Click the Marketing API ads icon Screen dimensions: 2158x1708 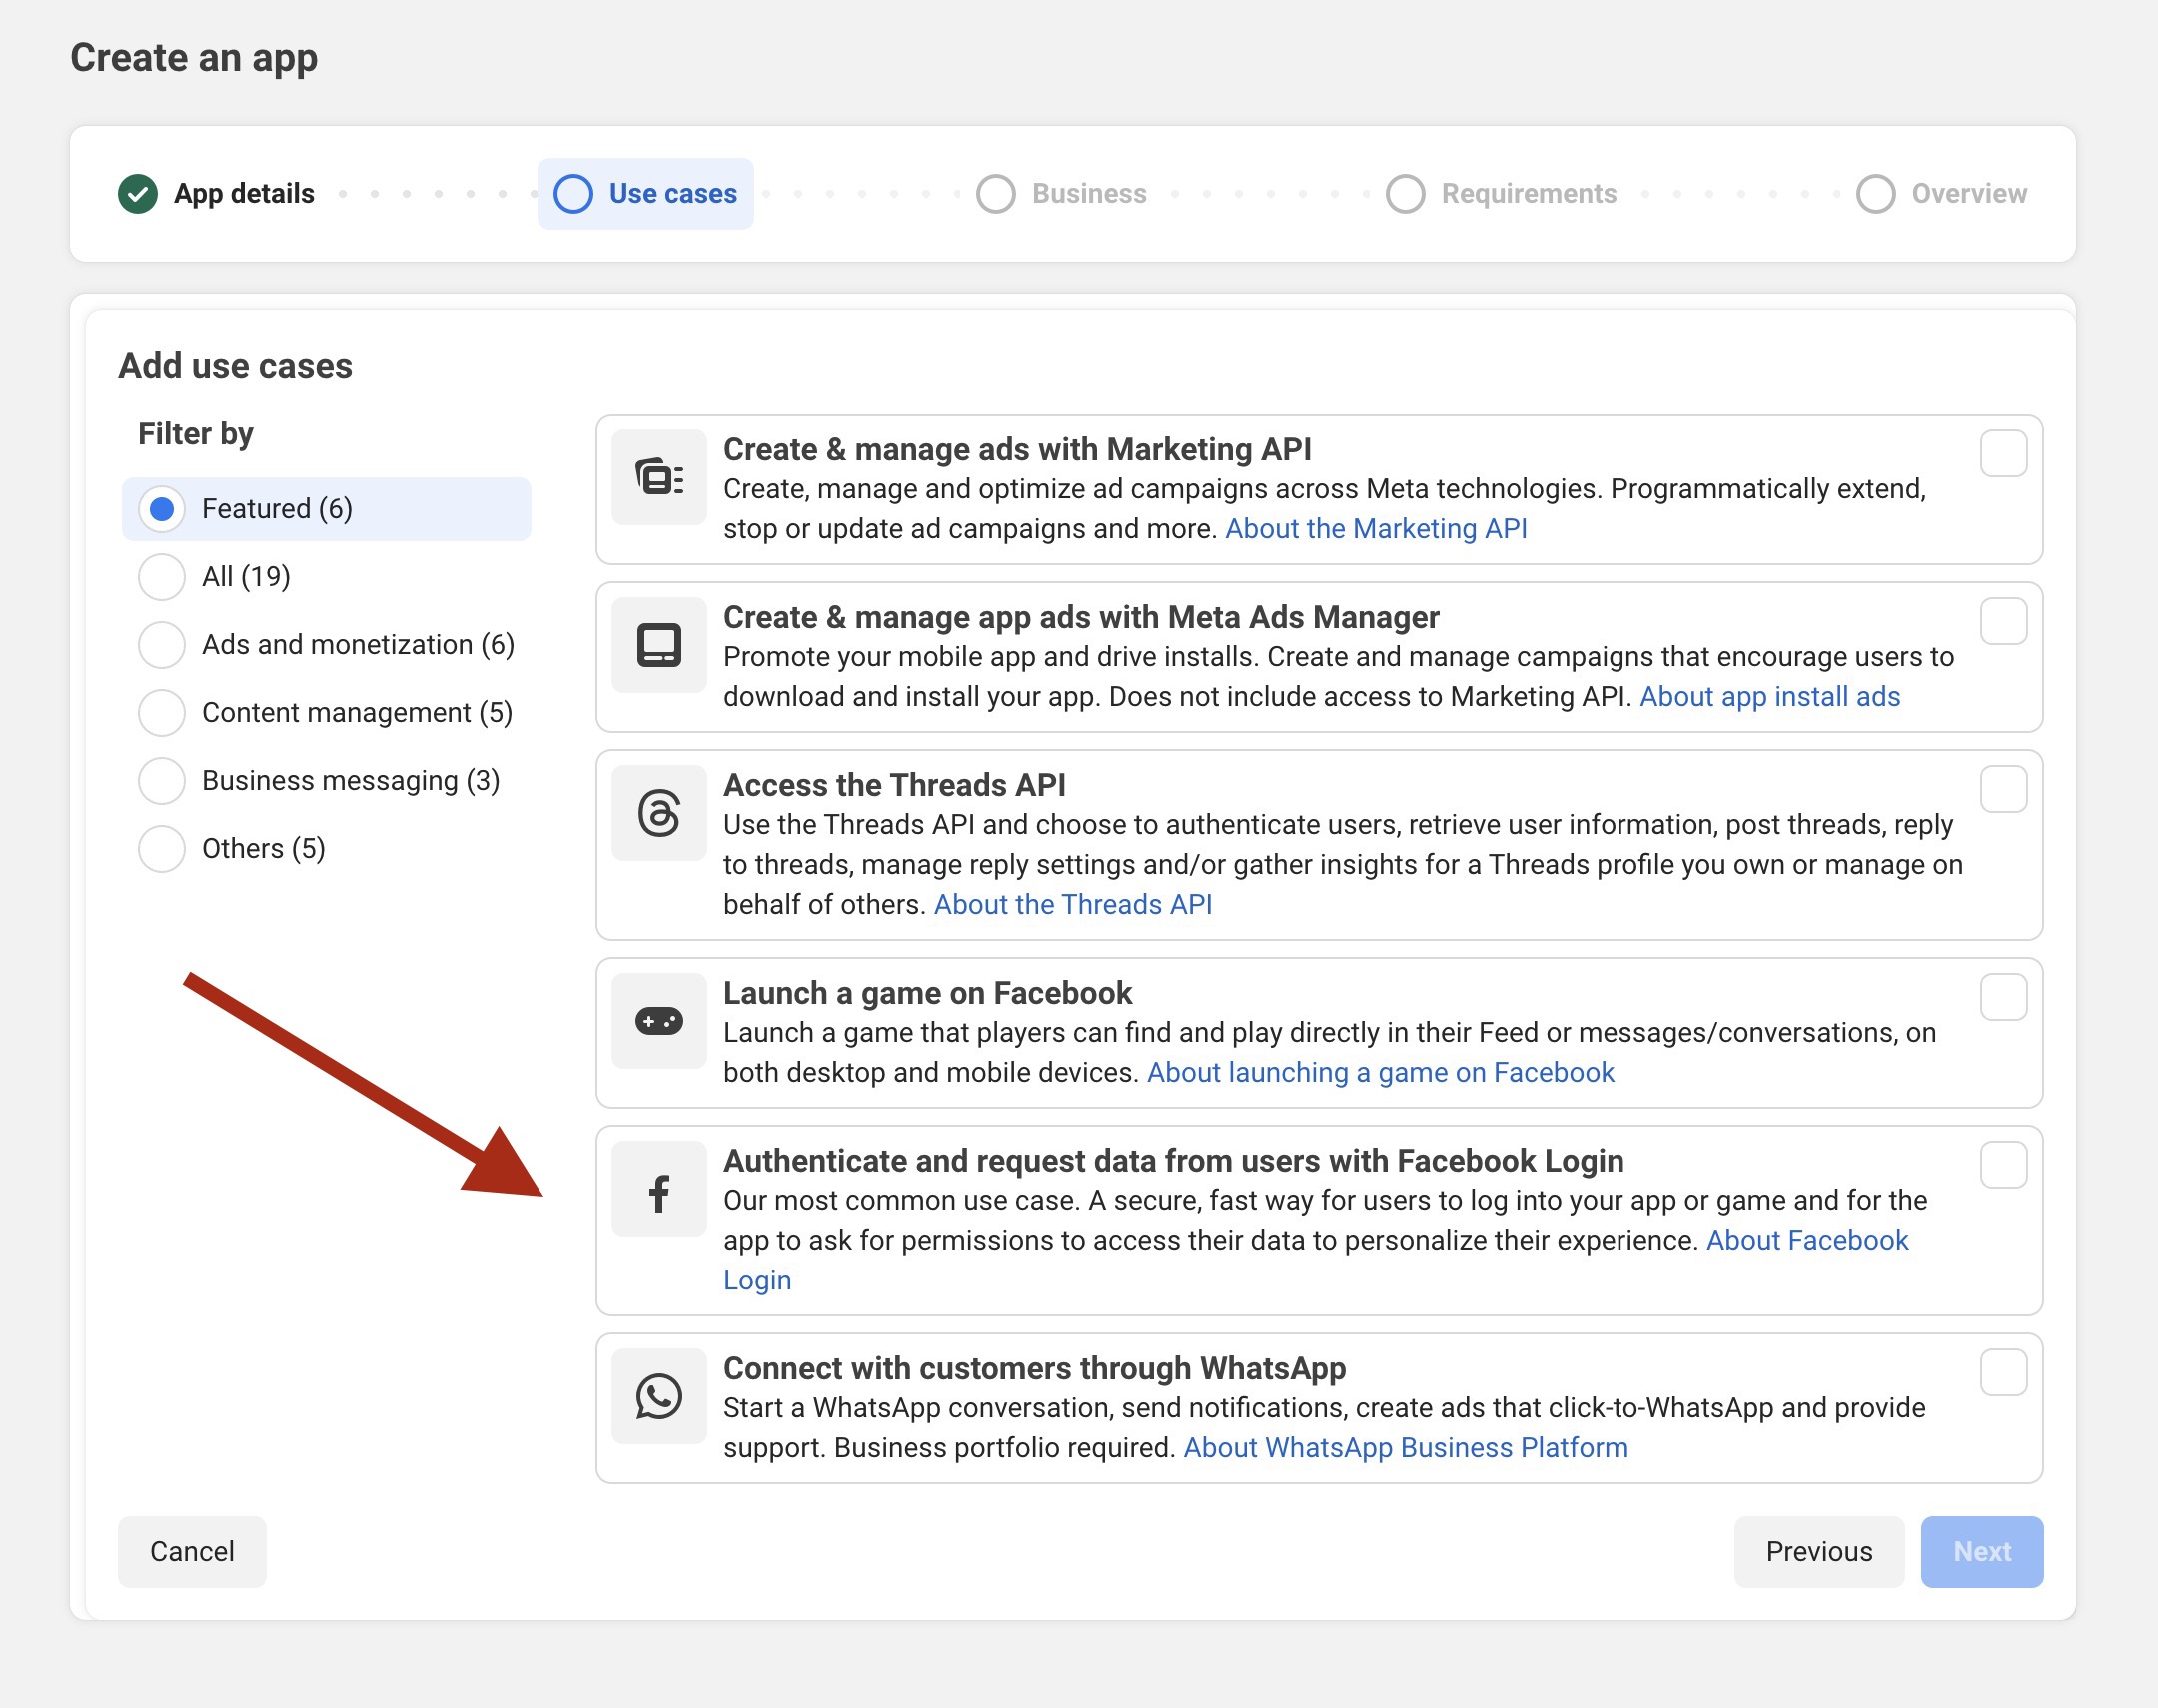(659, 478)
